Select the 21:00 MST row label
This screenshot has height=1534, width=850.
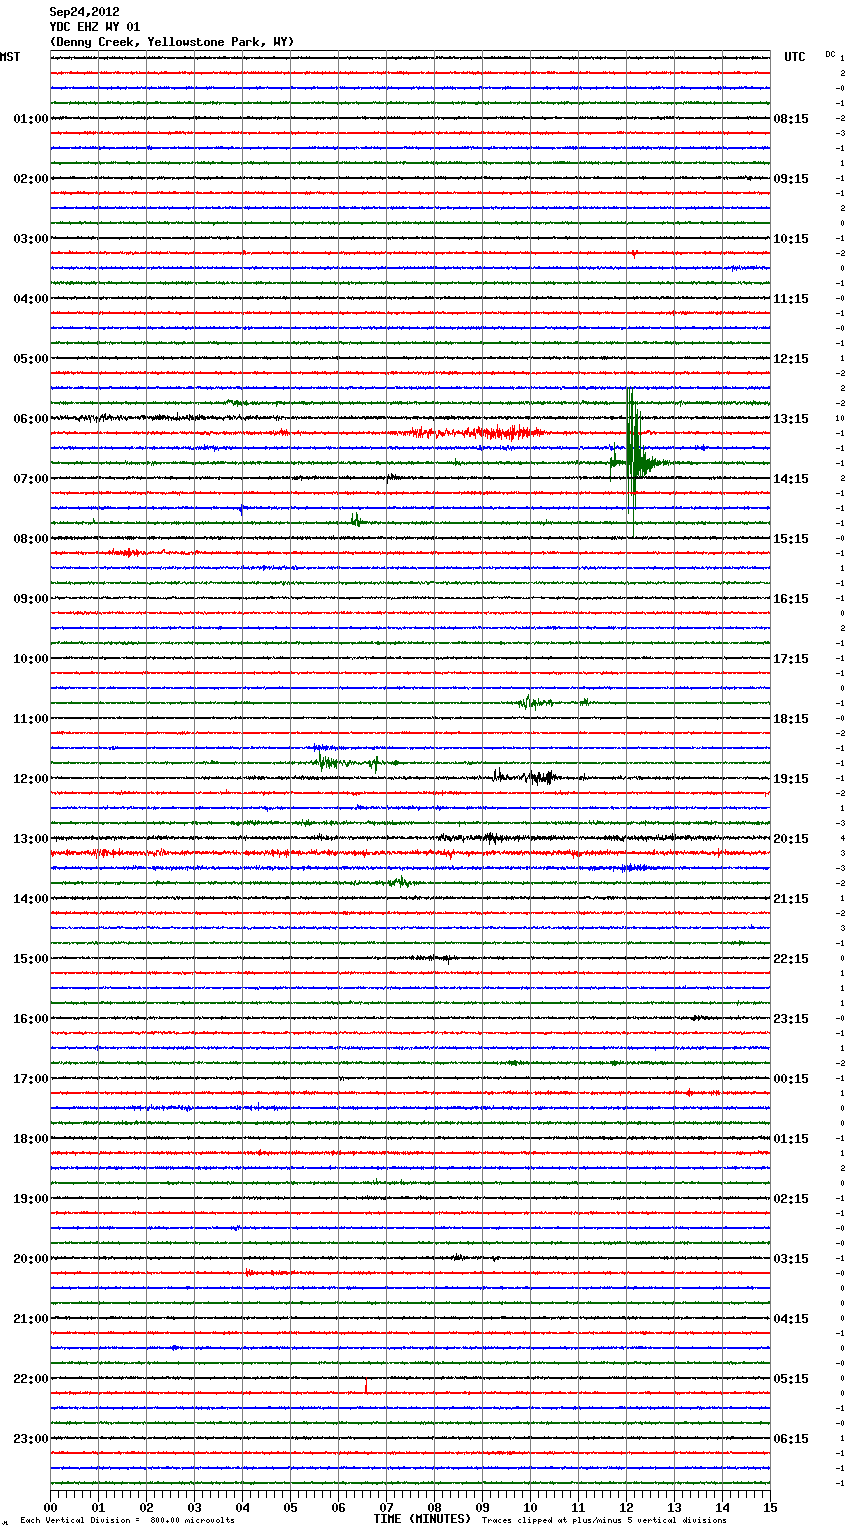tap(31, 1319)
